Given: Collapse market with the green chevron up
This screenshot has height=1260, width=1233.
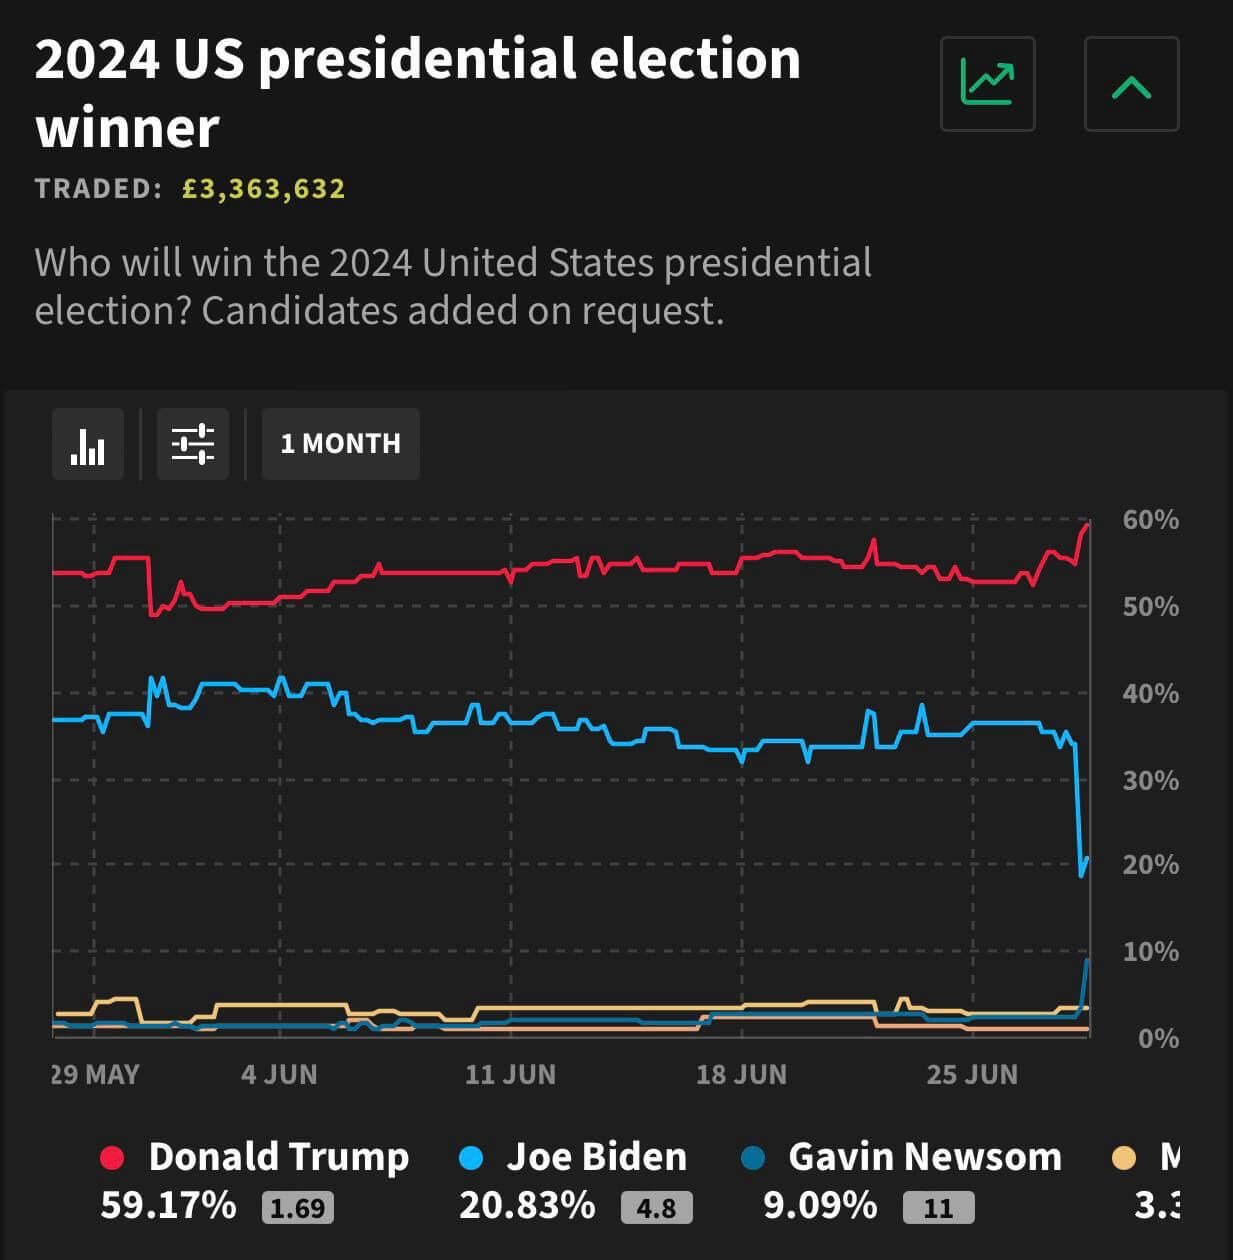Looking at the screenshot, I should coord(1131,84).
